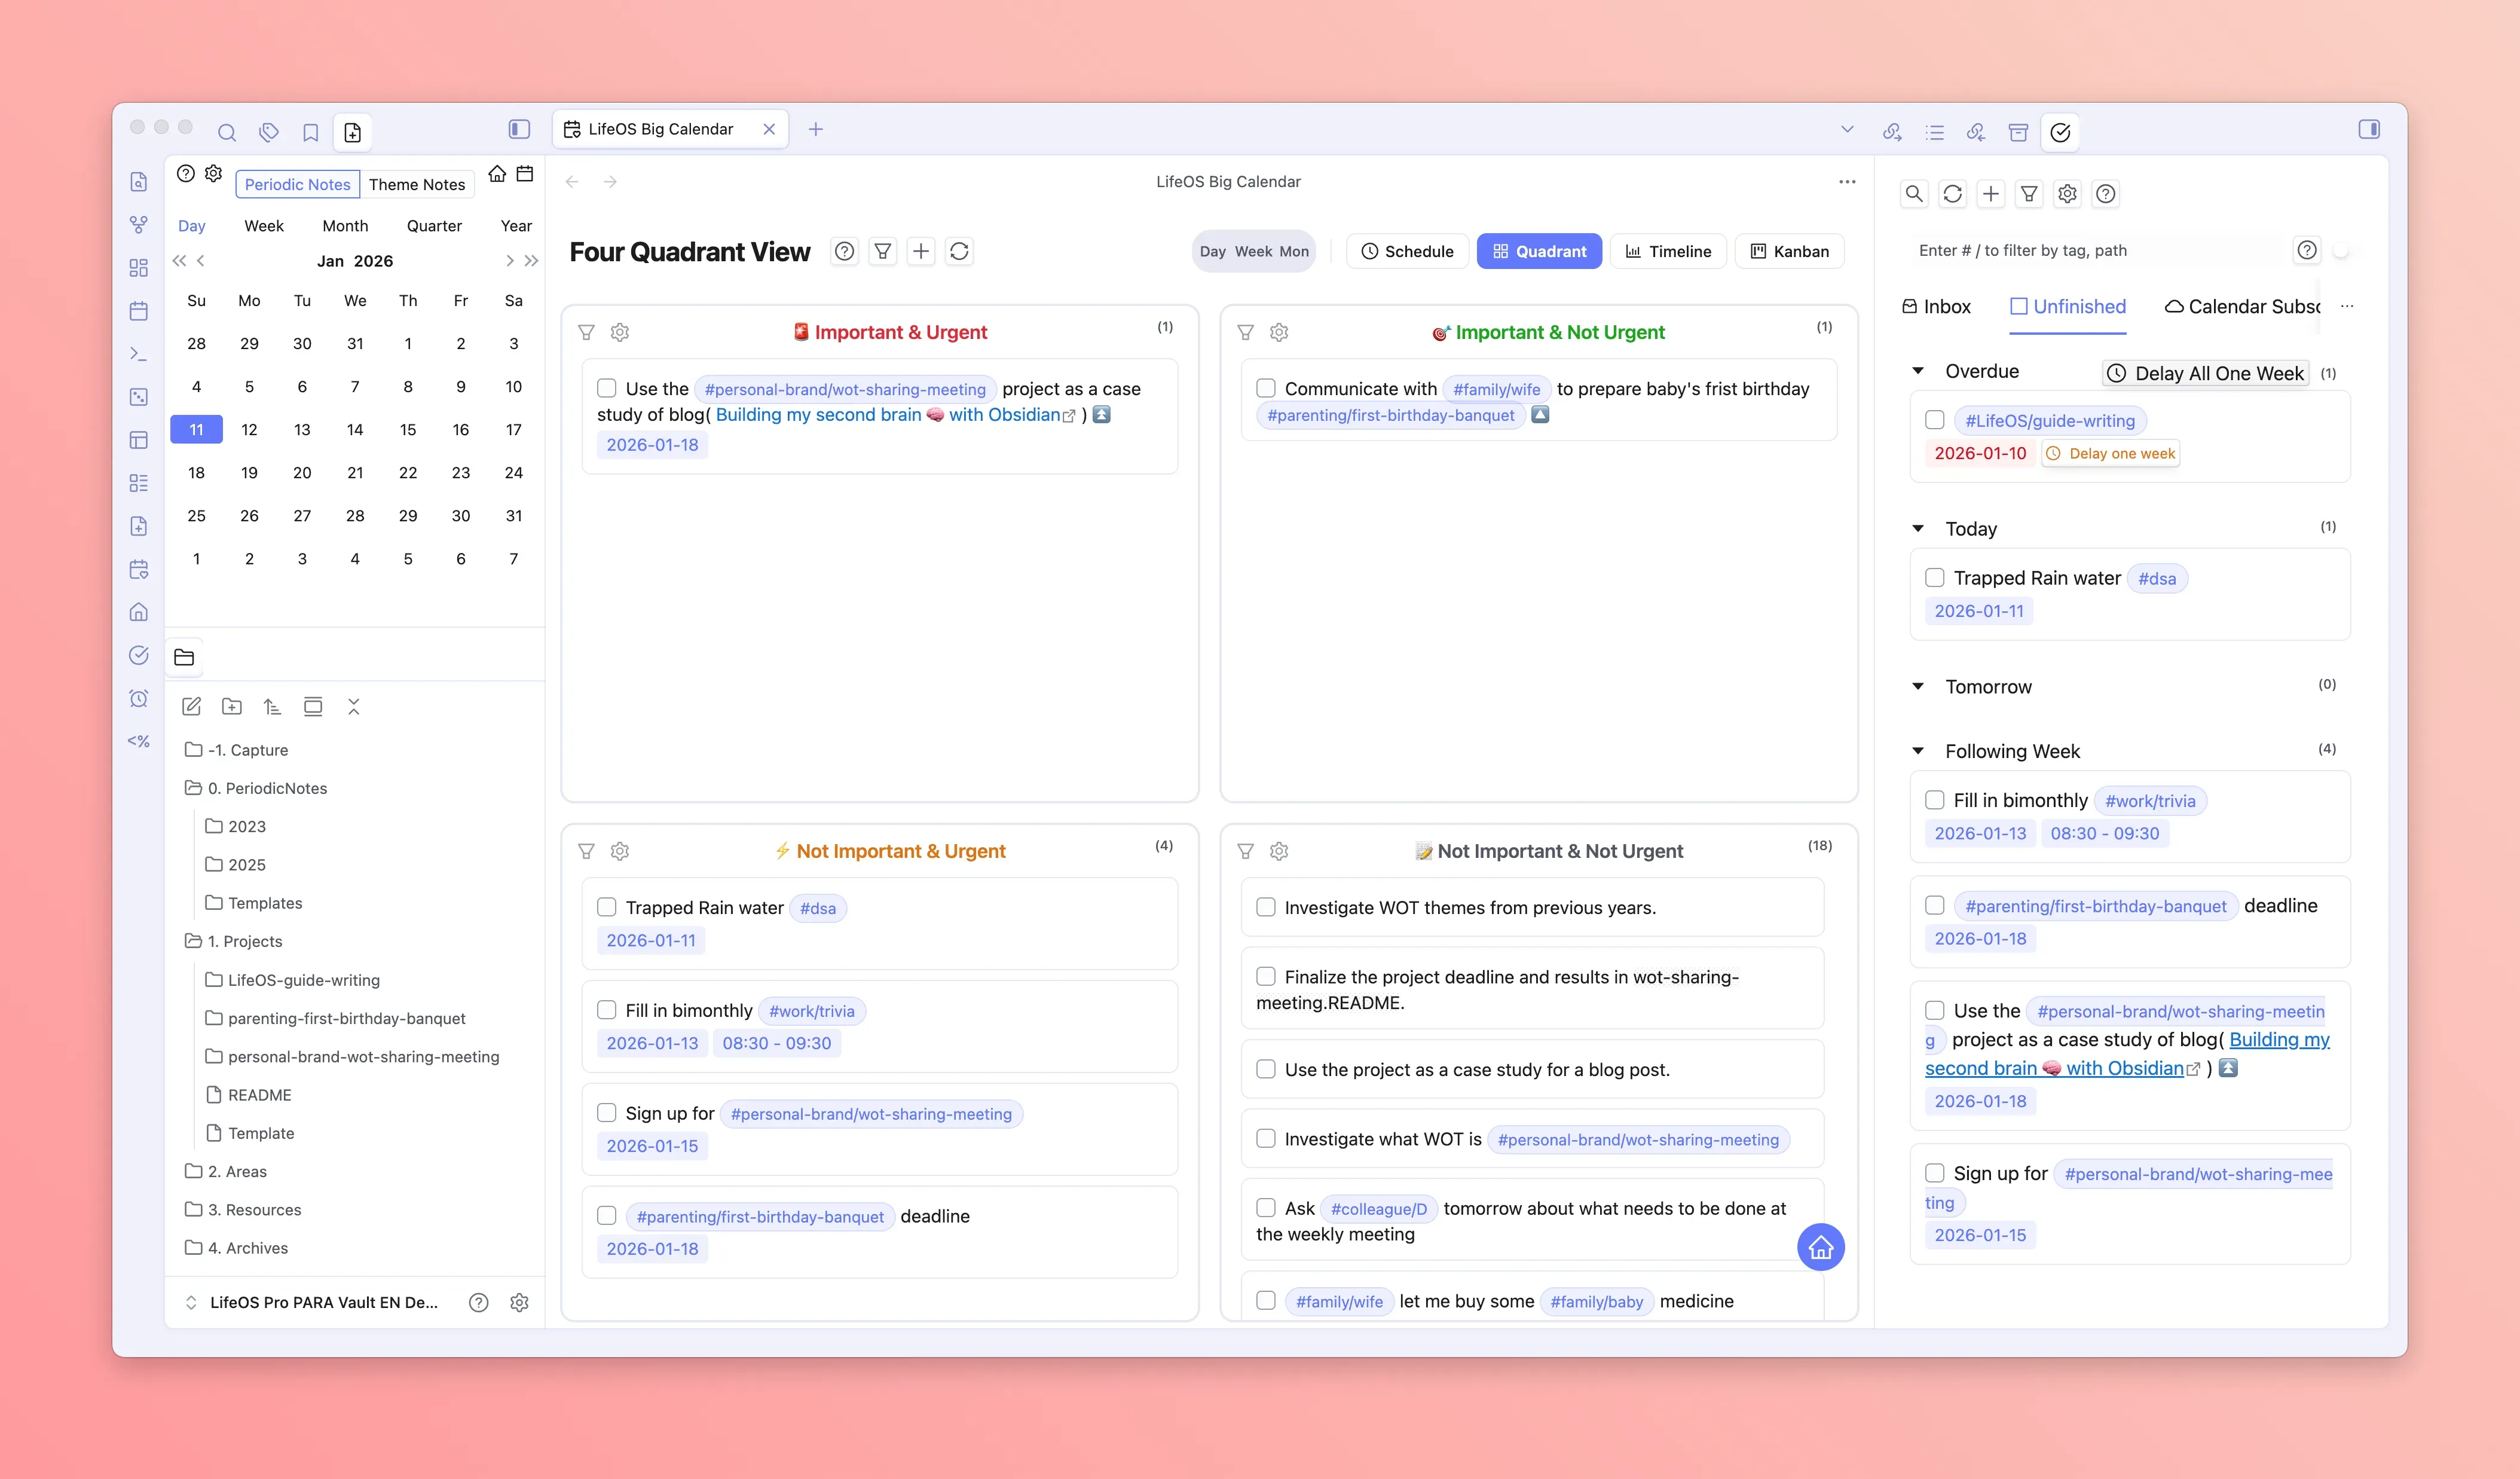Collapse the Following Week section

point(1918,751)
